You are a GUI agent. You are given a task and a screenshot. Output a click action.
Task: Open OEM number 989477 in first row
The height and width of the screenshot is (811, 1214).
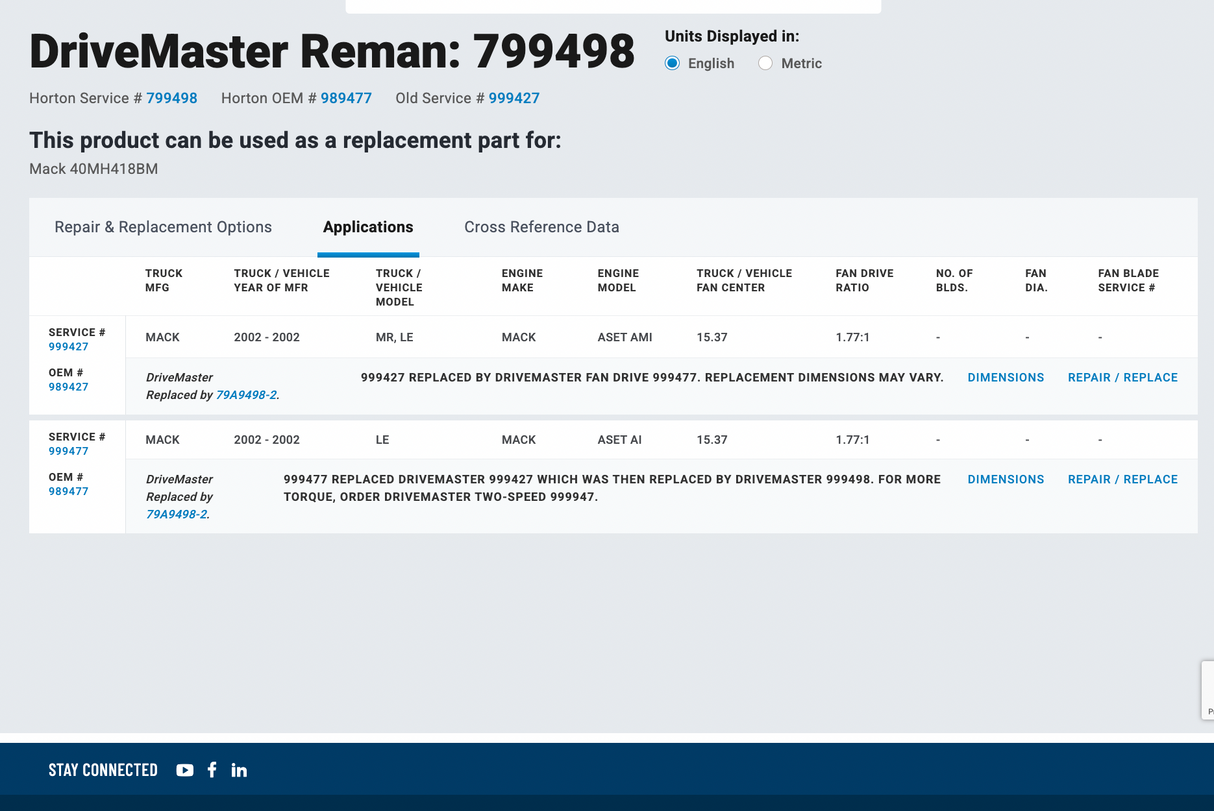click(68, 387)
